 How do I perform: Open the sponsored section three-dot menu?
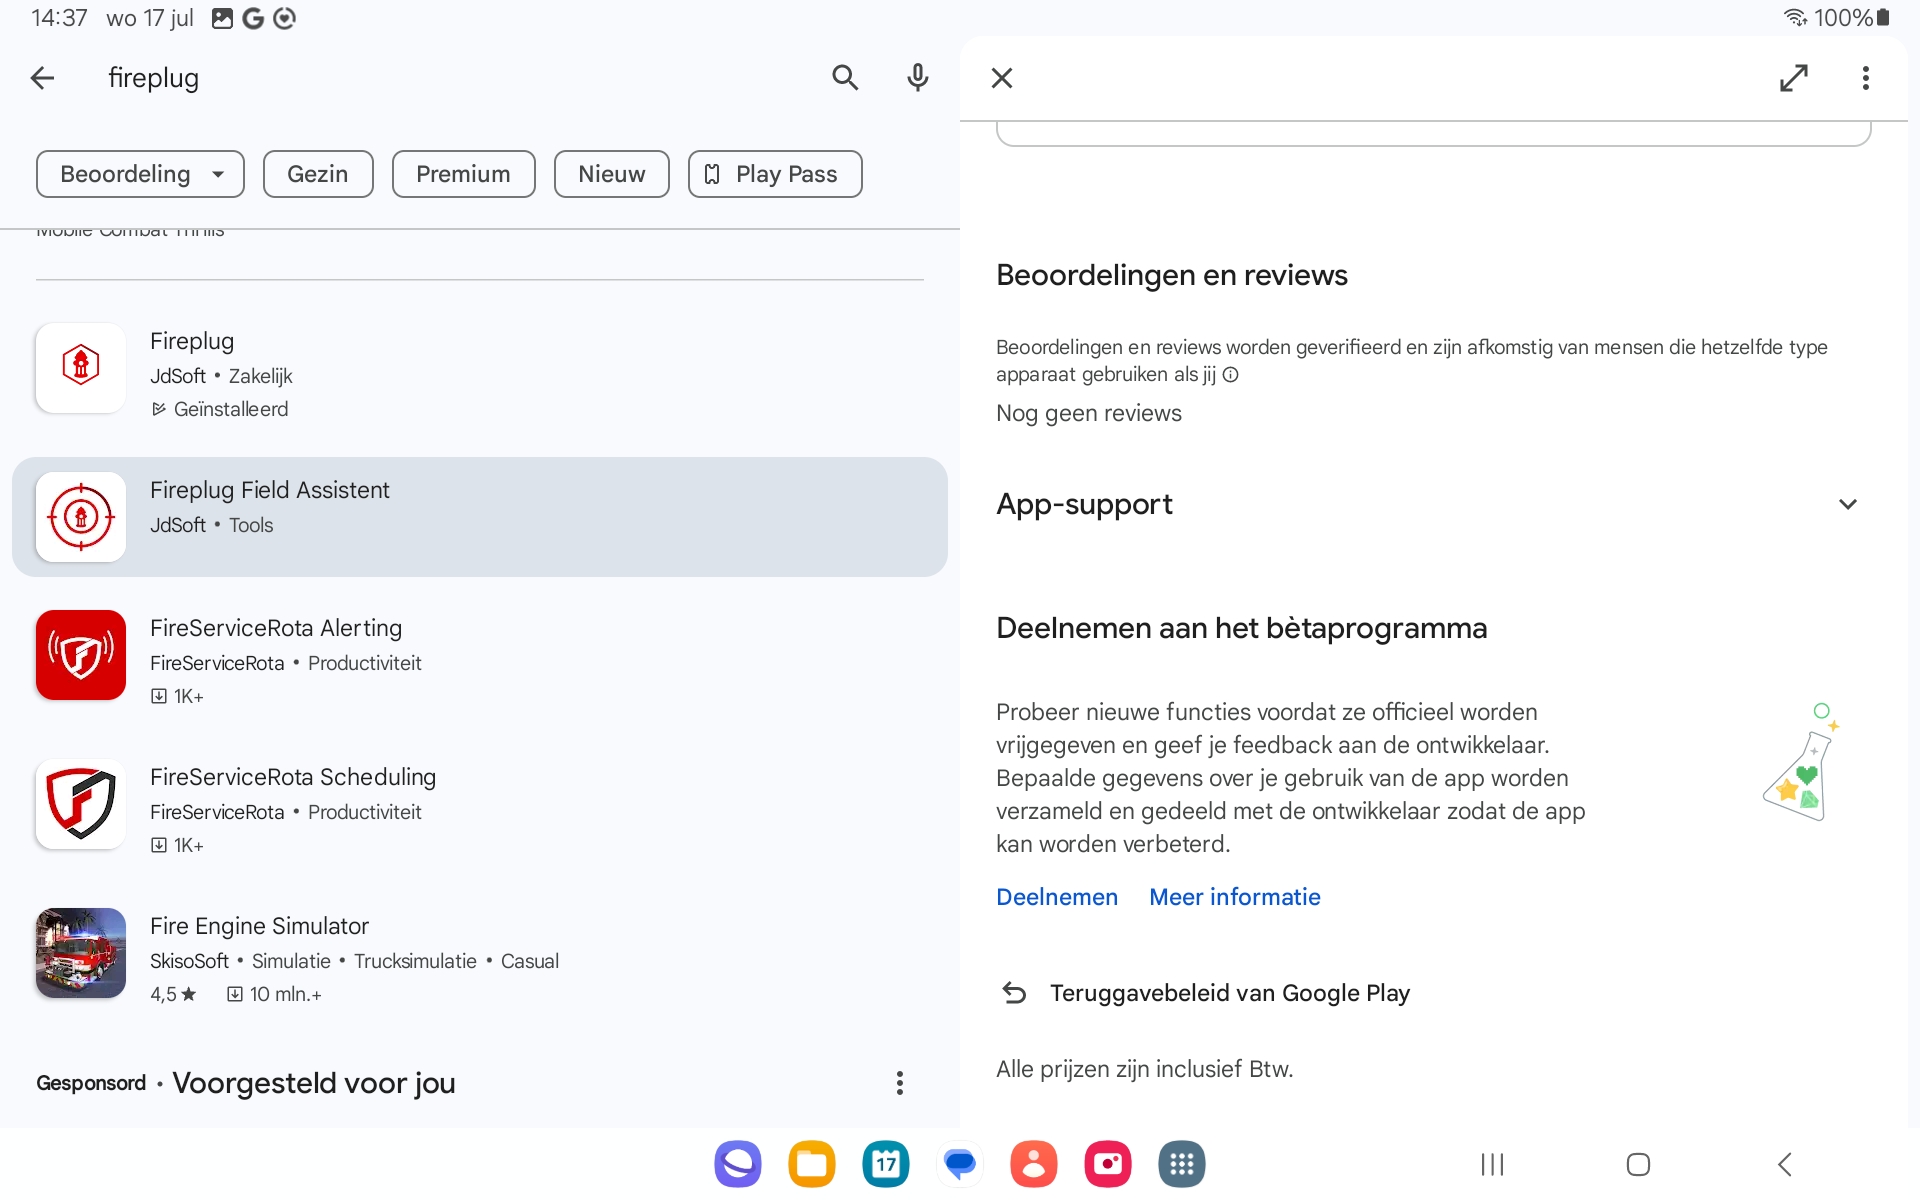point(899,1083)
